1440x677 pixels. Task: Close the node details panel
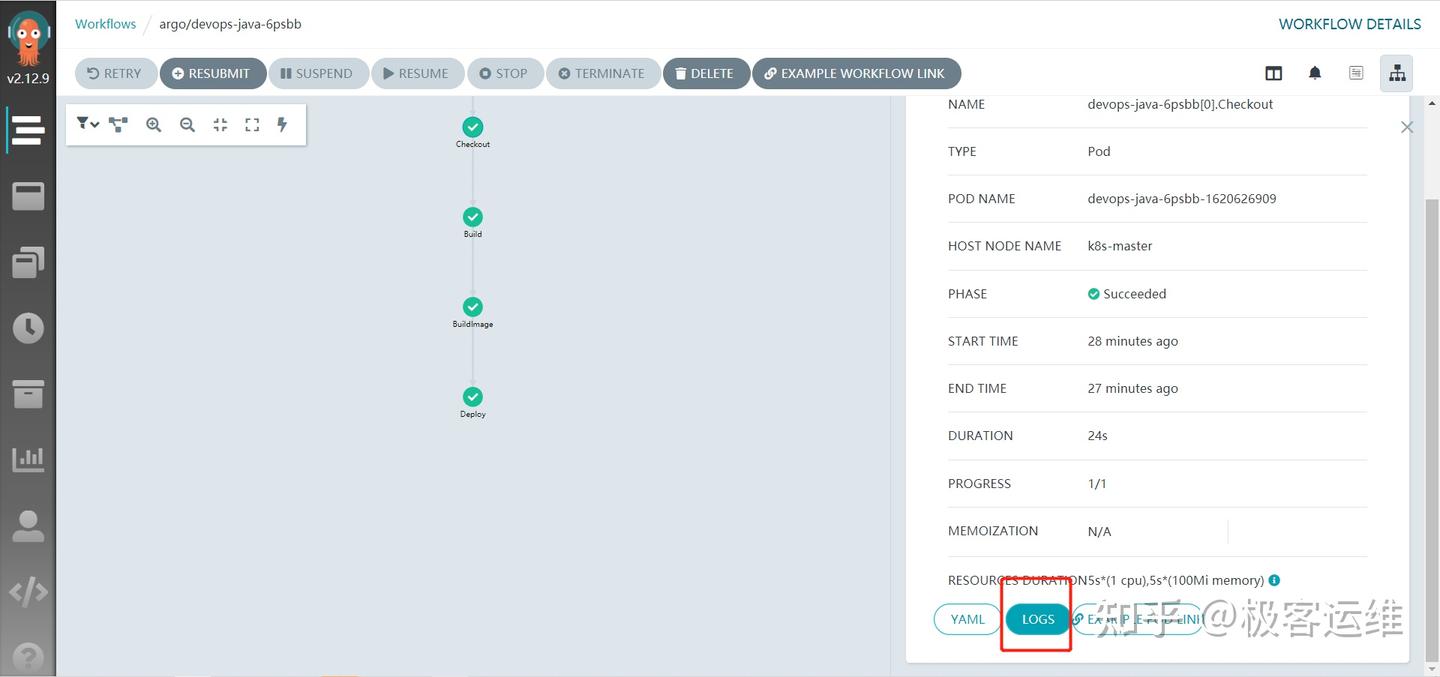coord(1407,127)
